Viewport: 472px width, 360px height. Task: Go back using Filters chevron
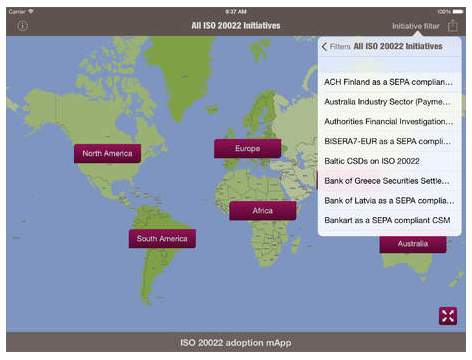click(336, 46)
